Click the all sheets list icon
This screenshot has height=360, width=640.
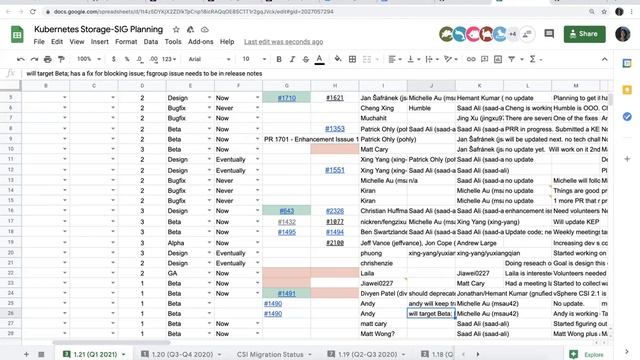tap(41, 354)
